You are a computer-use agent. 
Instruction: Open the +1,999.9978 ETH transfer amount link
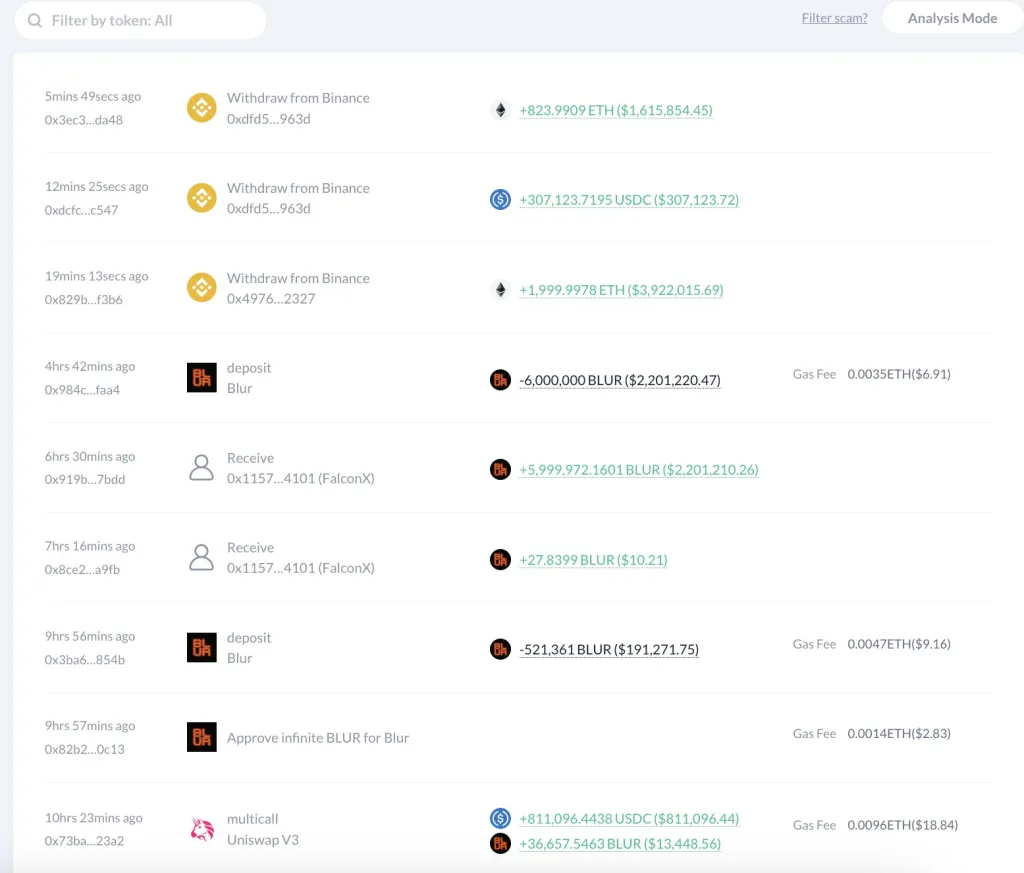point(621,290)
